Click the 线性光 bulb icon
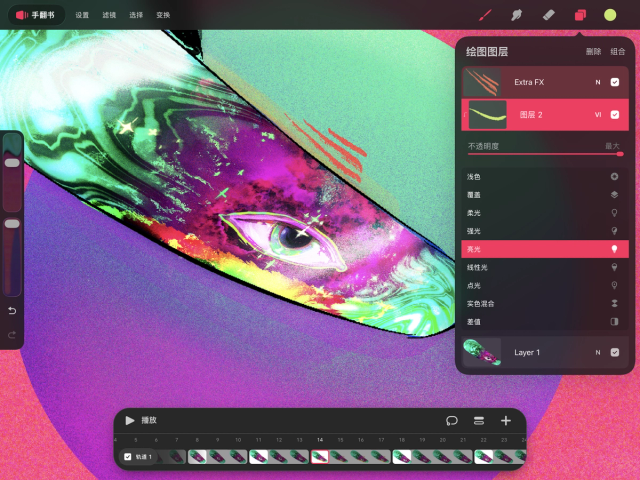Image resolution: width=640 pixels, height=480 pixels. click(x=614, y=267)
